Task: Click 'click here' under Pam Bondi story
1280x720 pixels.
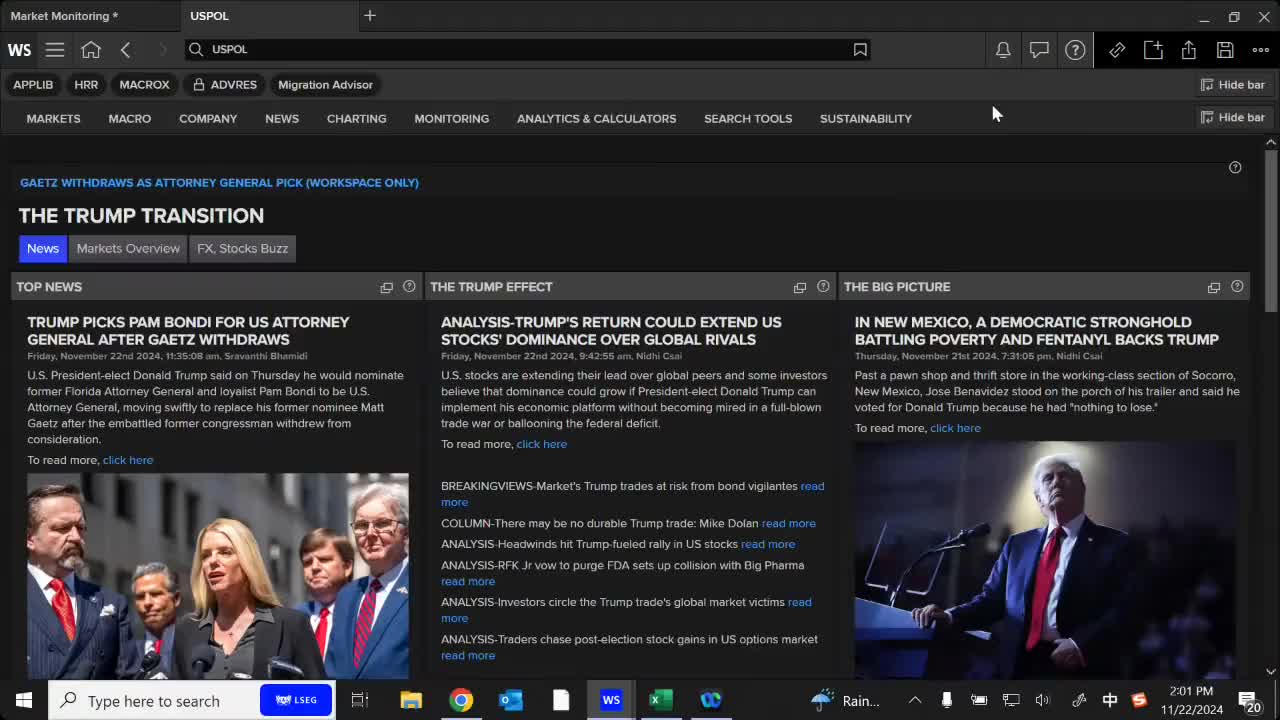Action: [128, 460]
